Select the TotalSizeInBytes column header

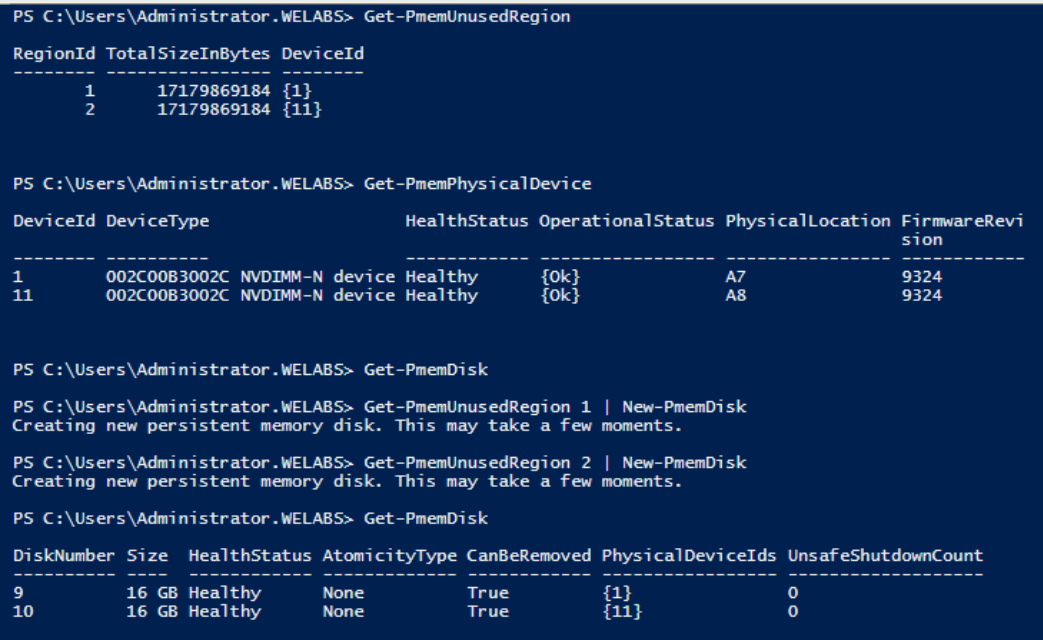pyautogui.click(x=189, y=53)
